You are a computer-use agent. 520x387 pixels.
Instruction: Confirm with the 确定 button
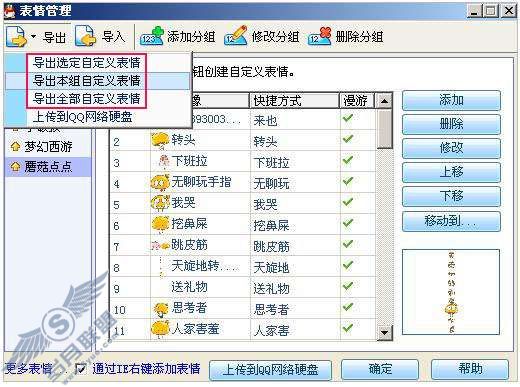(380, 369)
